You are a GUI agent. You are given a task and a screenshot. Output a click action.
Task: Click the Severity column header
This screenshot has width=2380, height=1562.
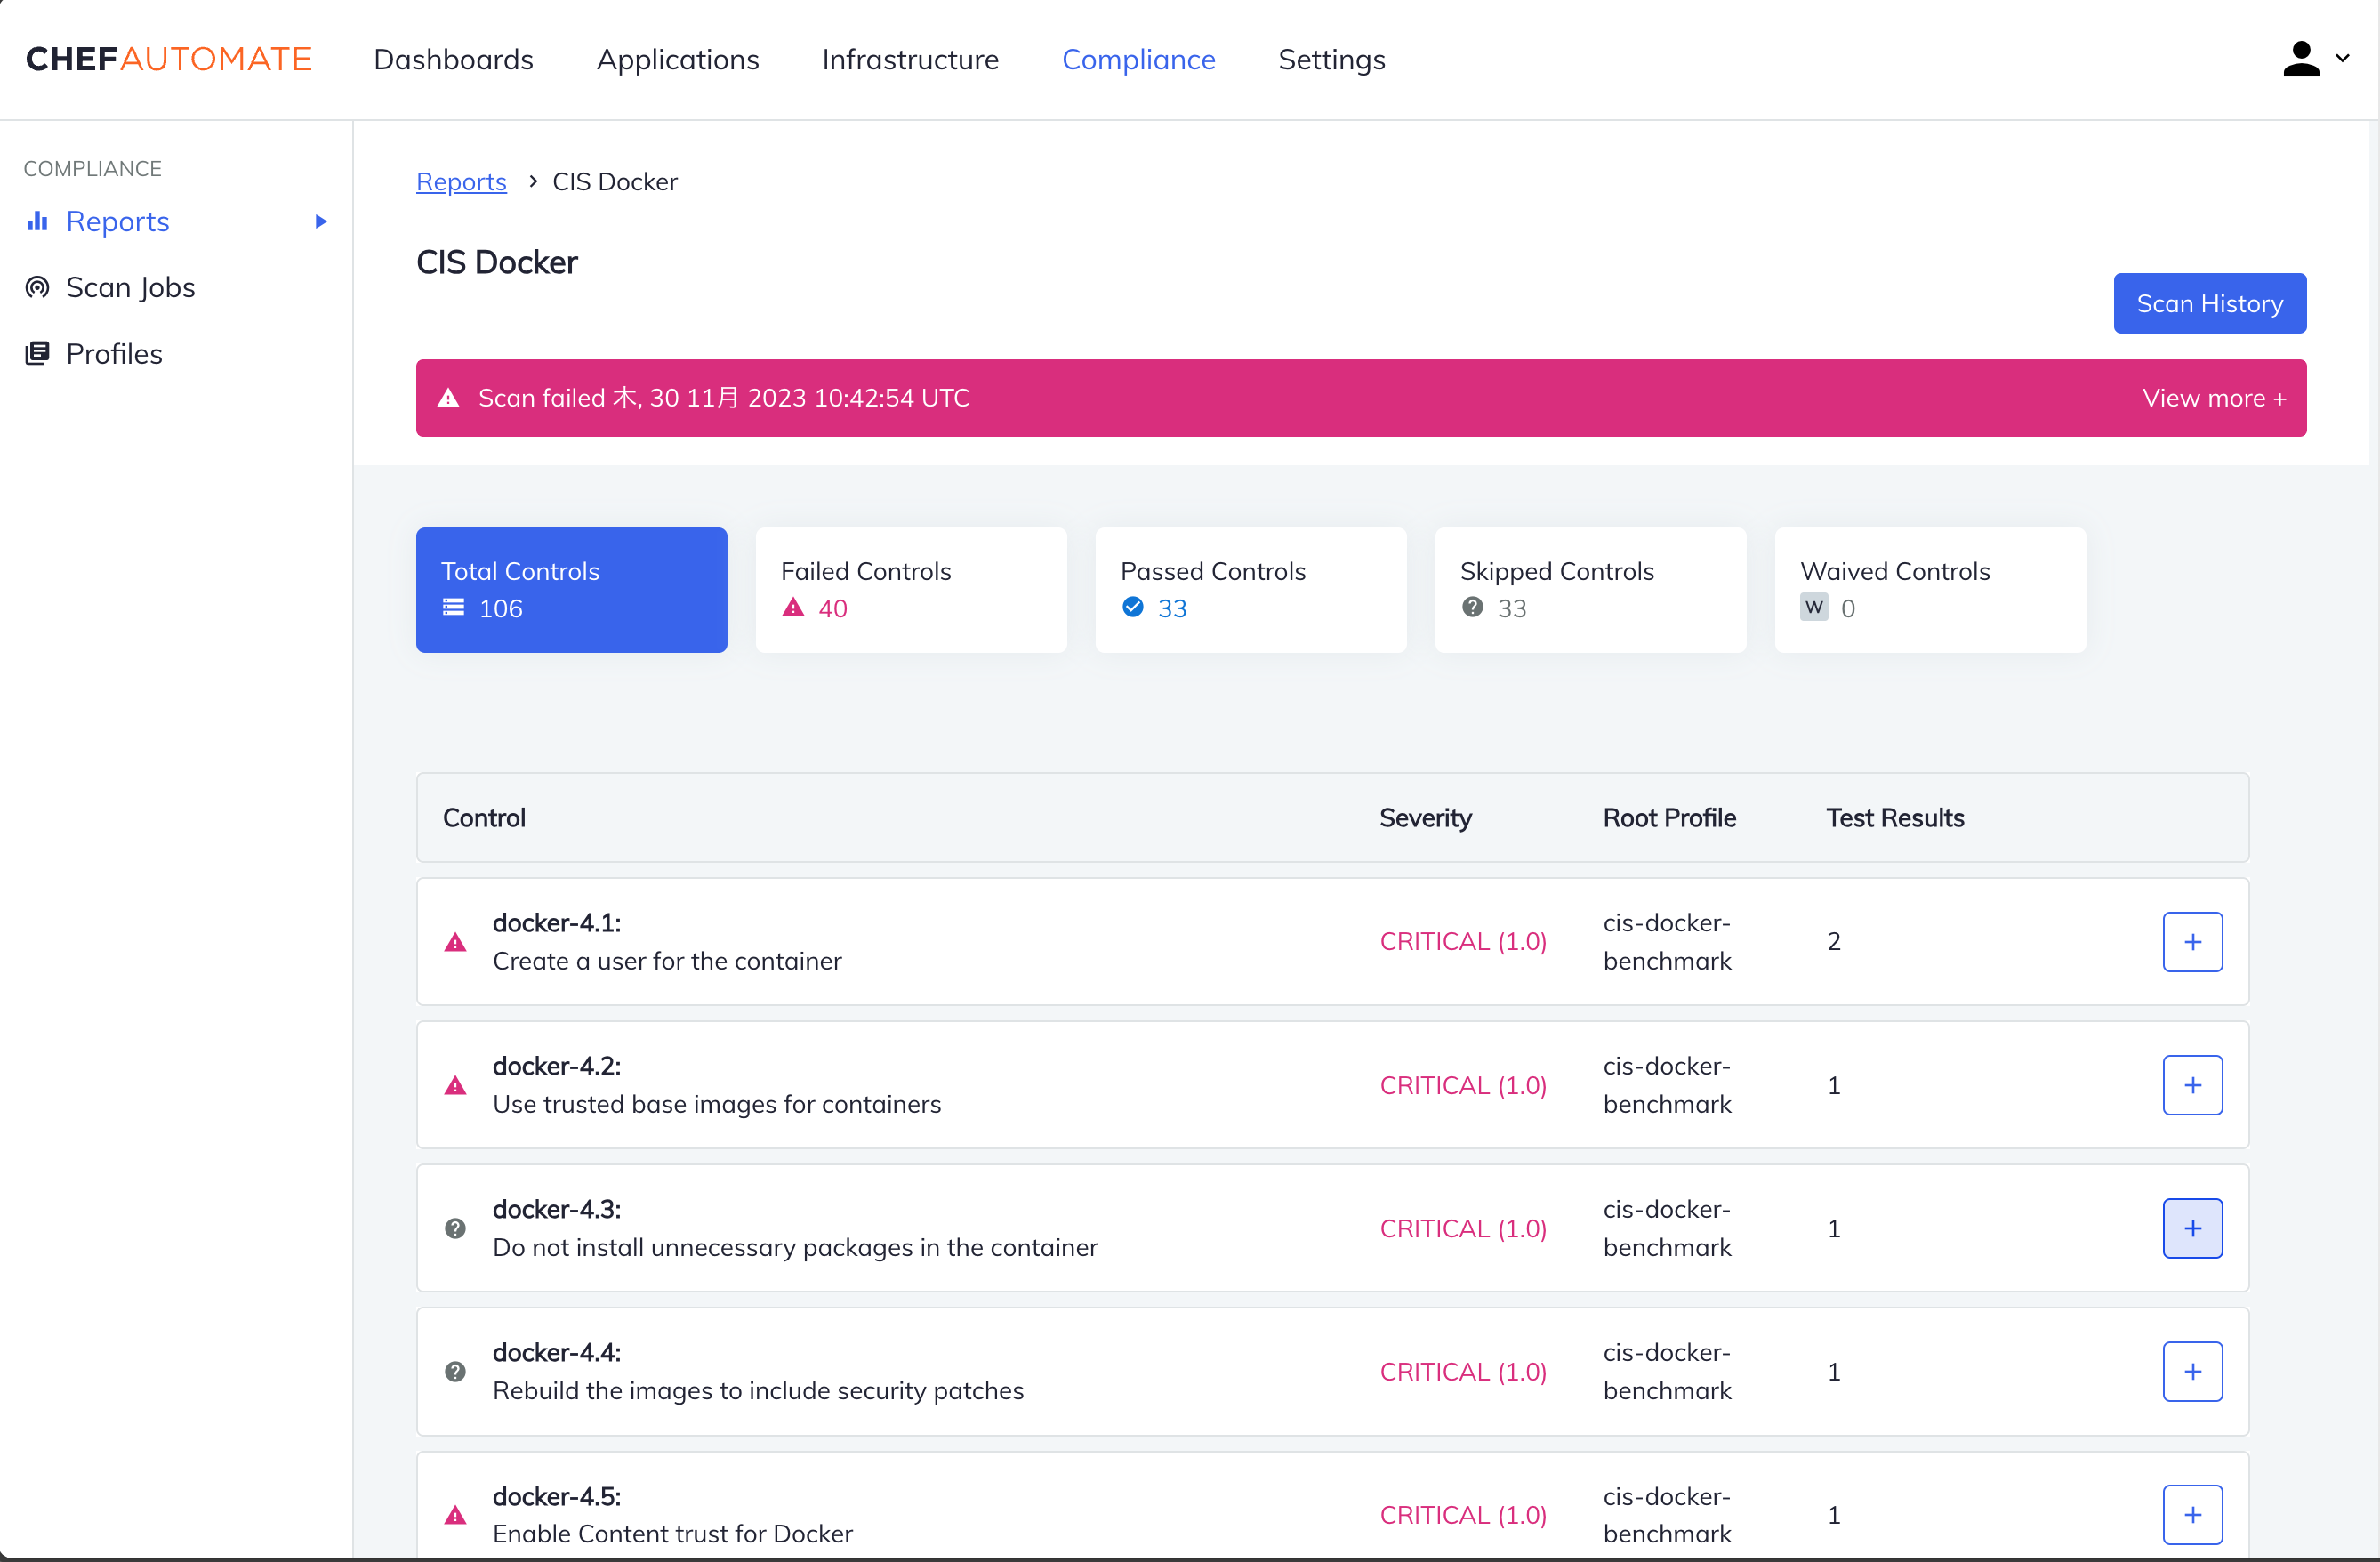point(1425,818)
